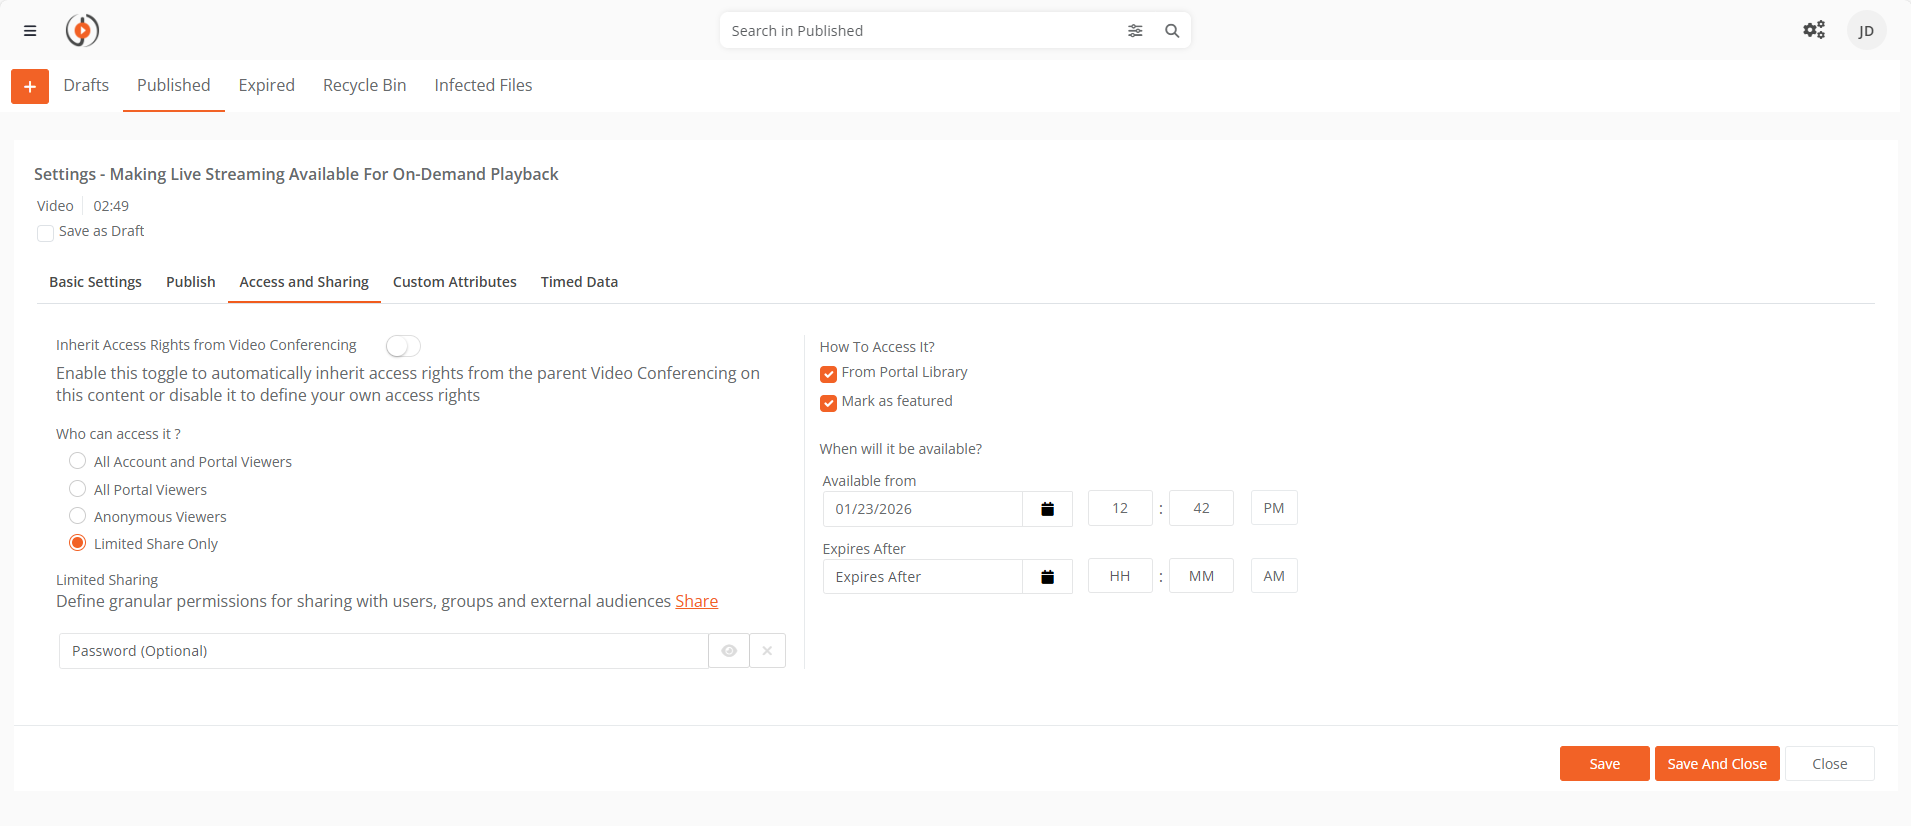This screenshot has height=826, width=1911.
Task: Uncheck the Mark as featured checkbox
Action: point(828,403)
